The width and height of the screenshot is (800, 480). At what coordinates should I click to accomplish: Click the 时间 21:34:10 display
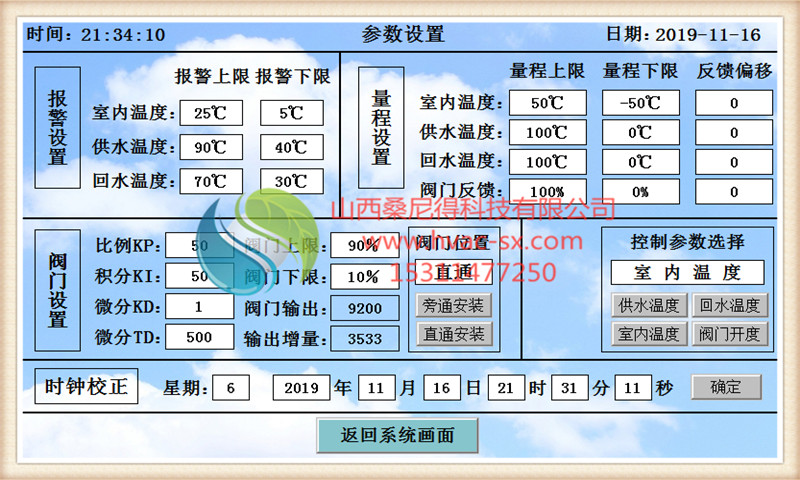96,35
